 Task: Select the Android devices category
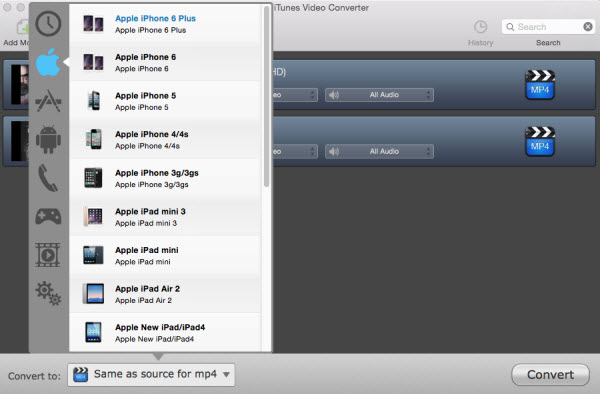pyautogui.click(x=48, y=139)
